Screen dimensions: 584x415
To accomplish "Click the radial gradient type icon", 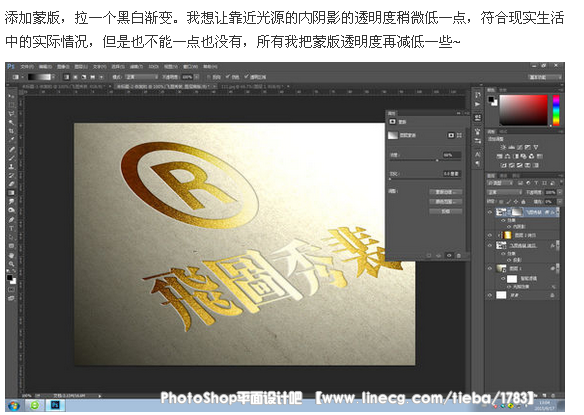I will (x=75, y=77).
